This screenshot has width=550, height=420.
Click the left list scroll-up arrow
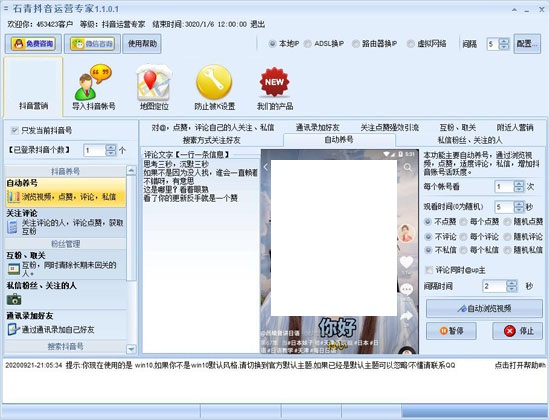131,171
